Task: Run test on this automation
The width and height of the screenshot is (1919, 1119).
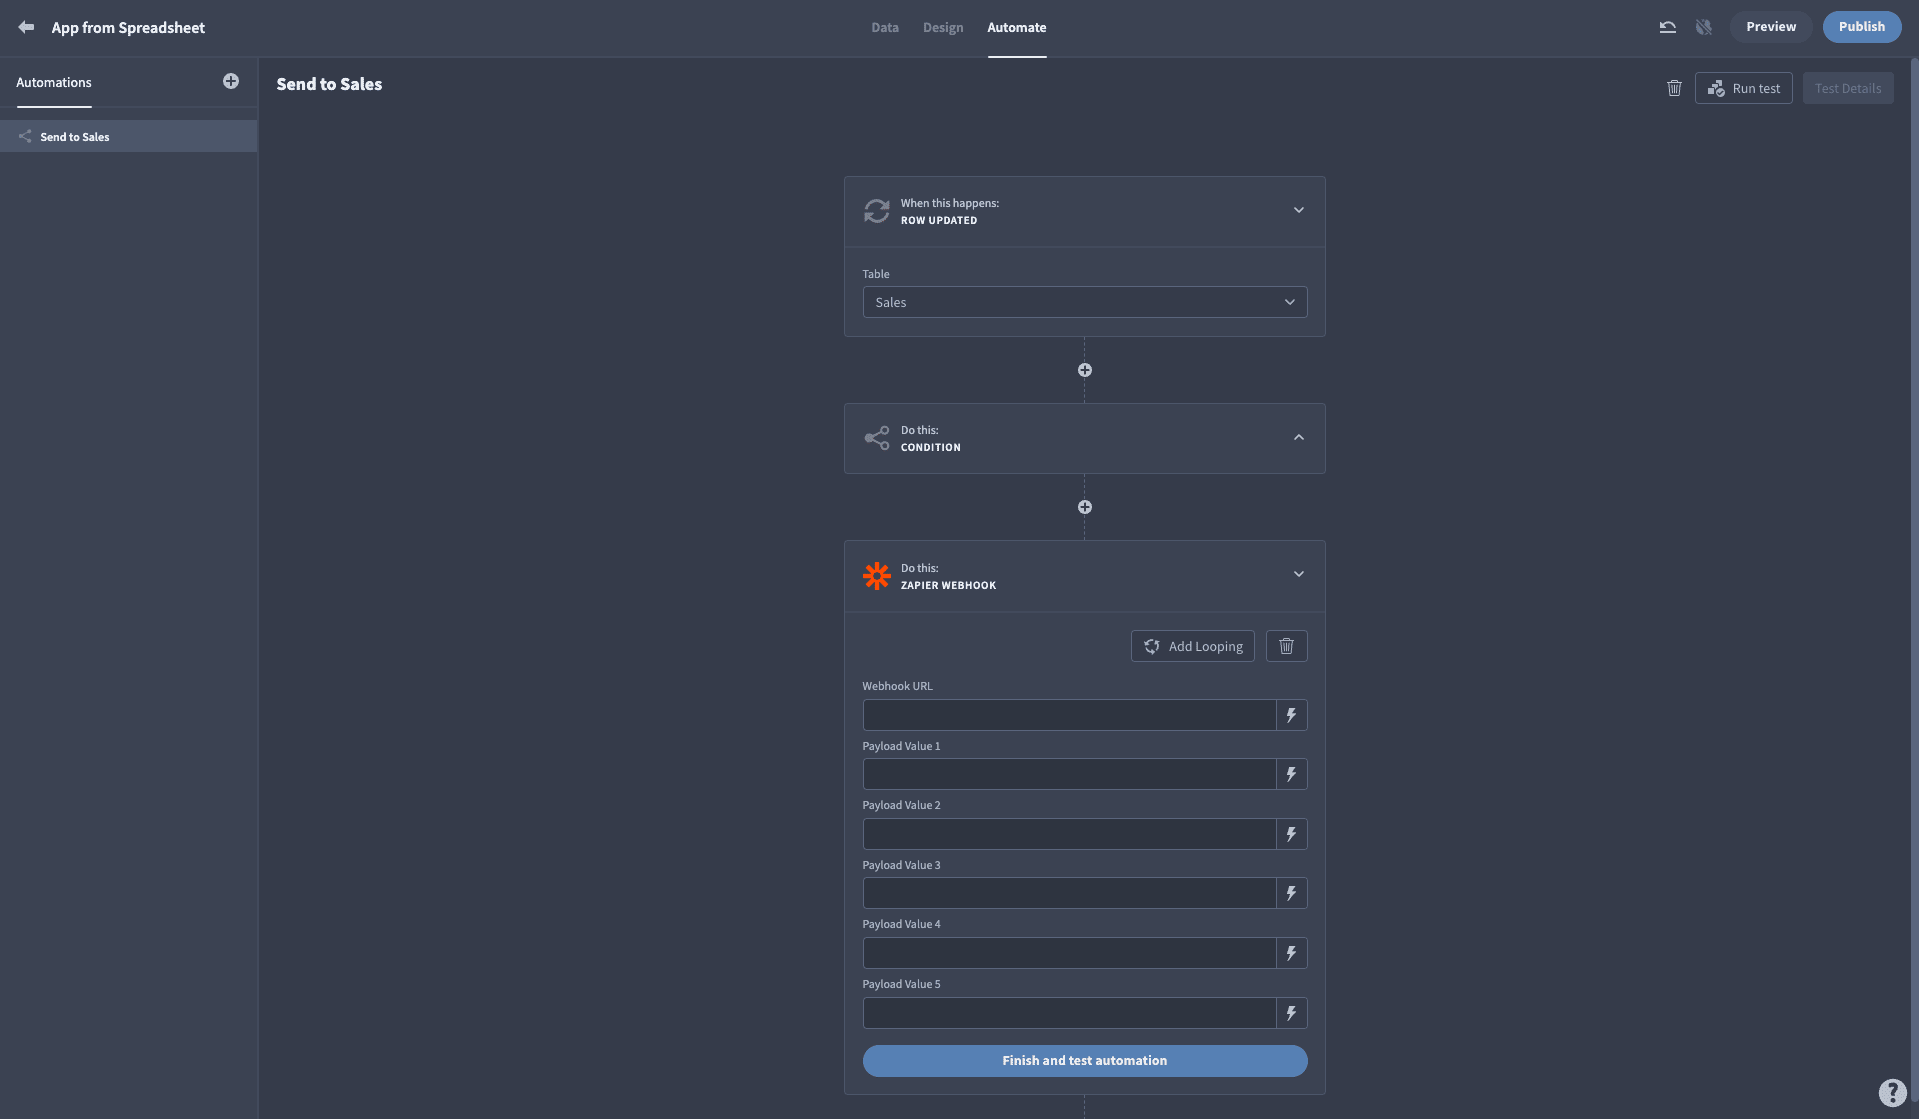Action: (x=1744, y=88)
